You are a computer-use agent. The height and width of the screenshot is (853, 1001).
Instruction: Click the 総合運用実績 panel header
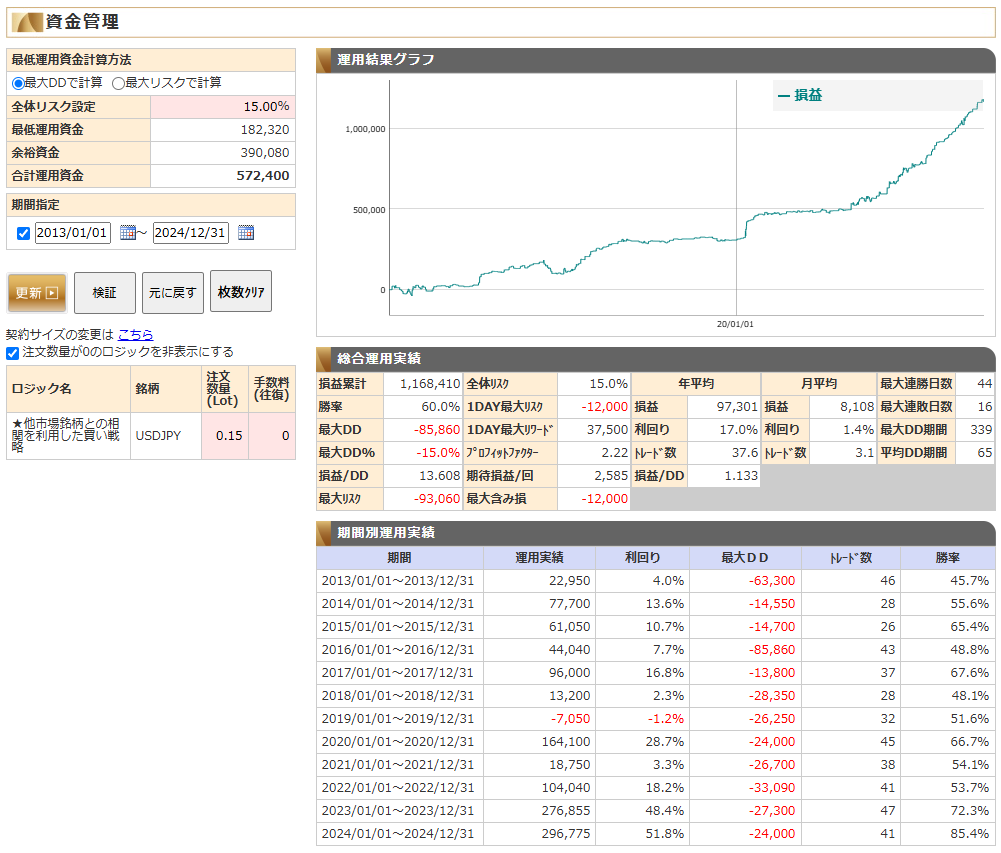pos(656,359)
